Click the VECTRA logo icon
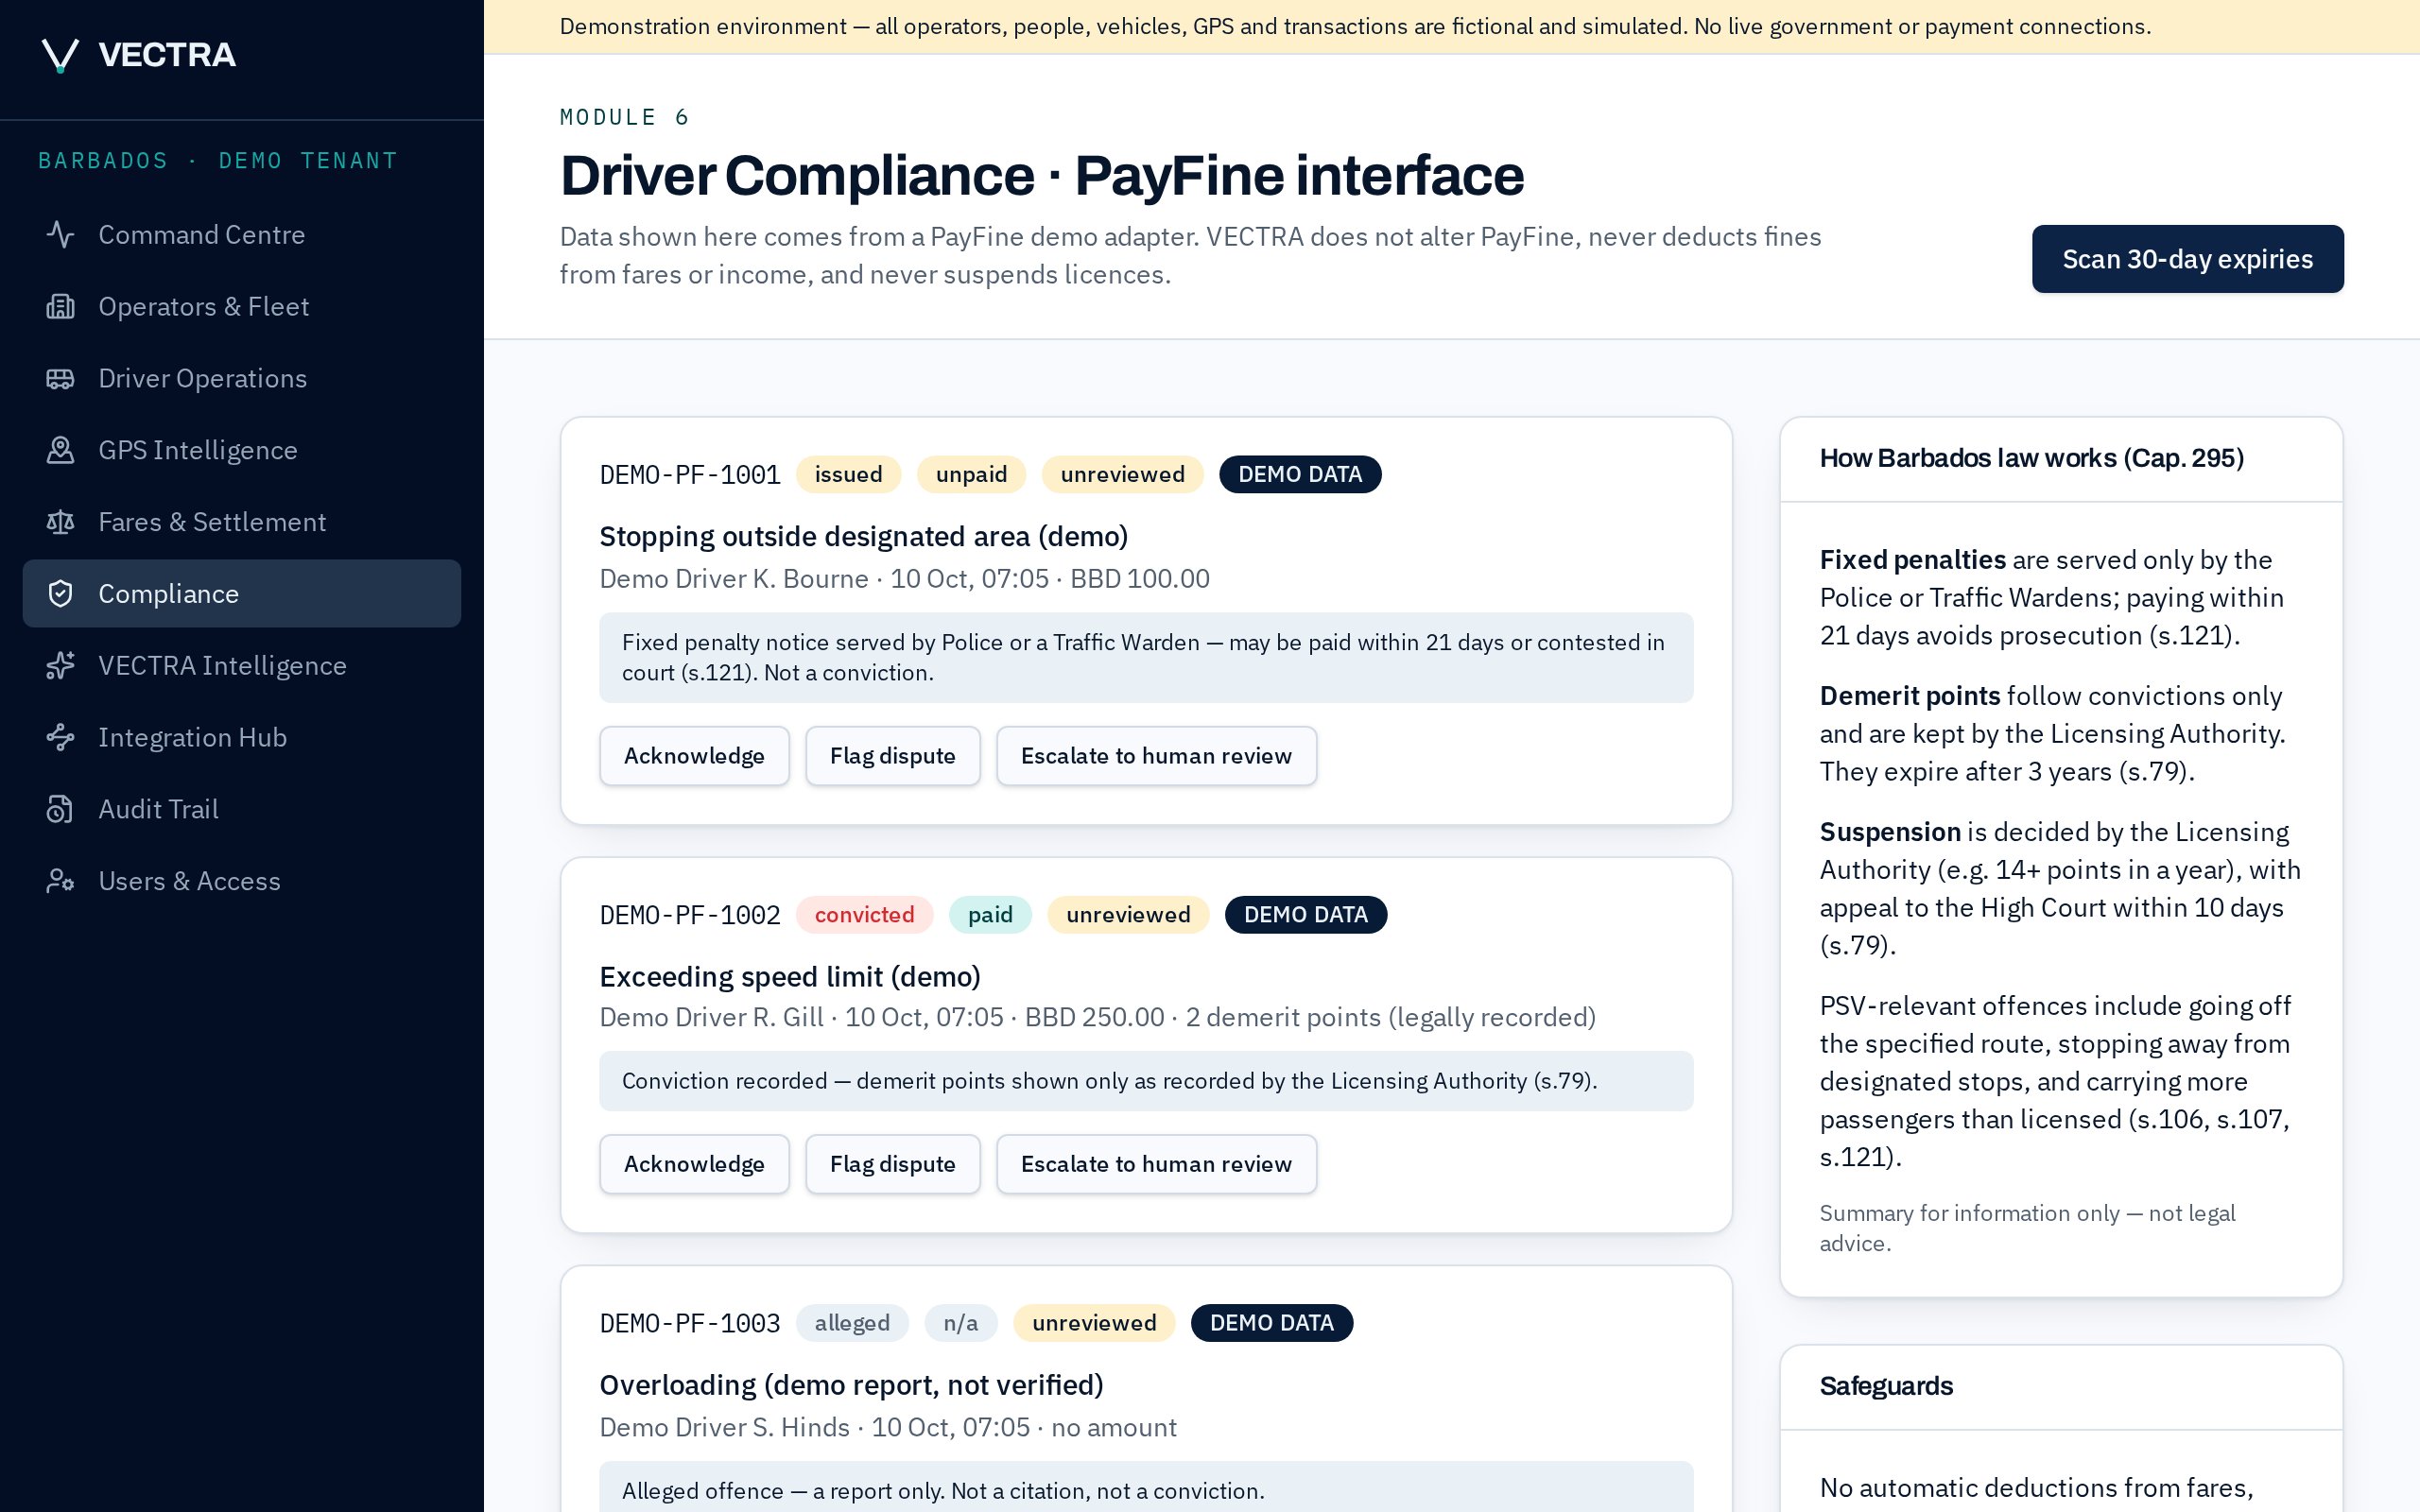This screenshot has height=1512, width=2420. (x=60, y=55)
